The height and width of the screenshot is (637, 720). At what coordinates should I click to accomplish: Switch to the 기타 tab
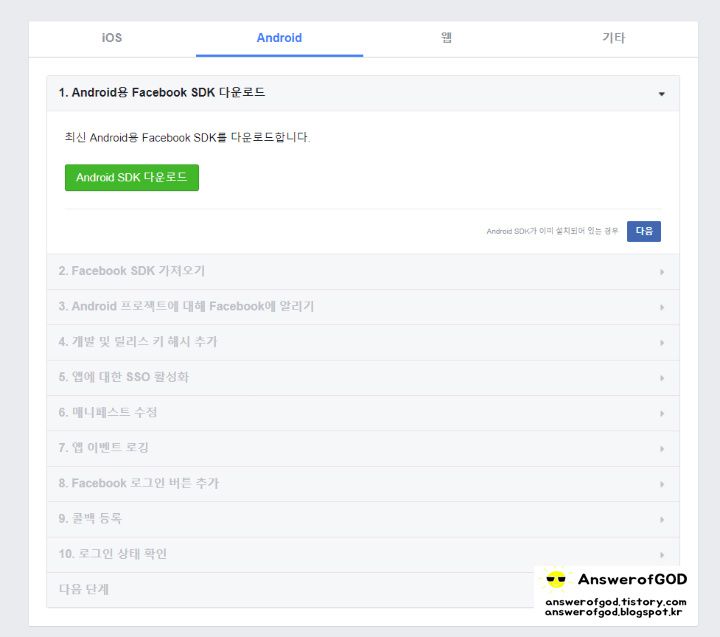point(614,38)
